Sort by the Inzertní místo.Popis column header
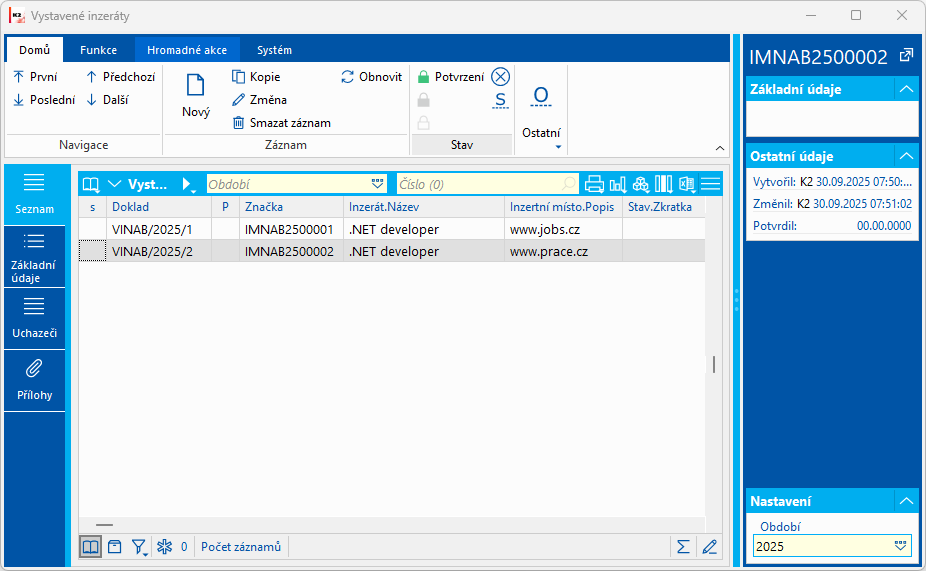Image resolution: width=926 pixels, height=571 pixels. click(563, 207)
